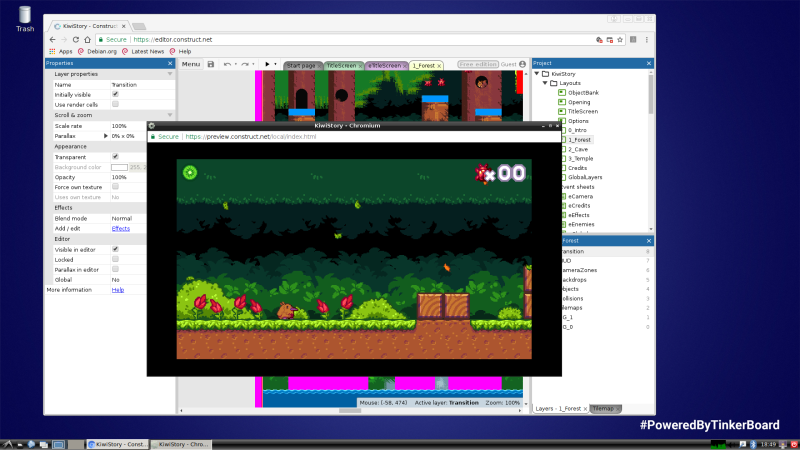Open the LXDE start menu icon in taskbar
800x450 pixels.
[x=7, y=444]
